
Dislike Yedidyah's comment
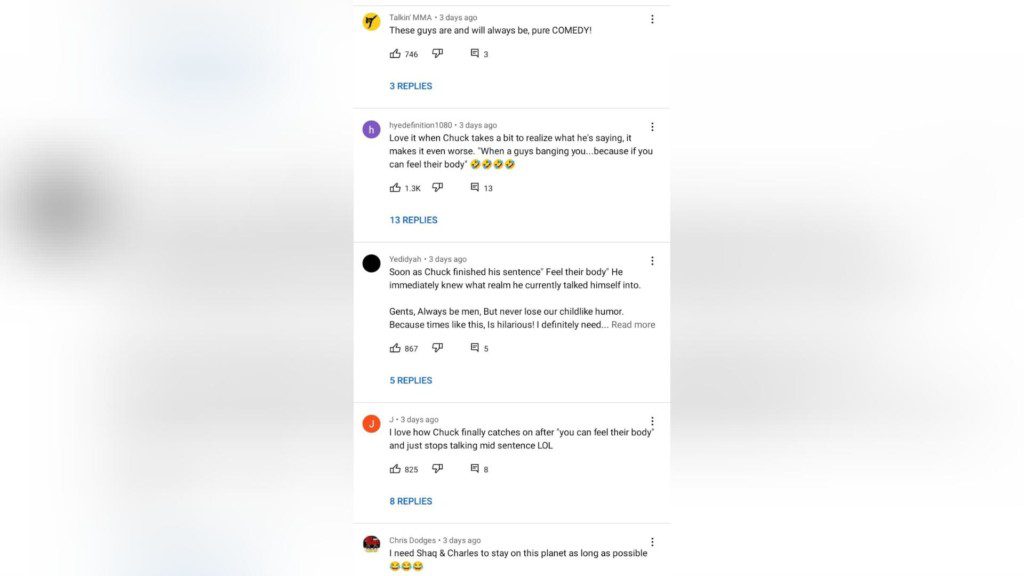(437, 348)
